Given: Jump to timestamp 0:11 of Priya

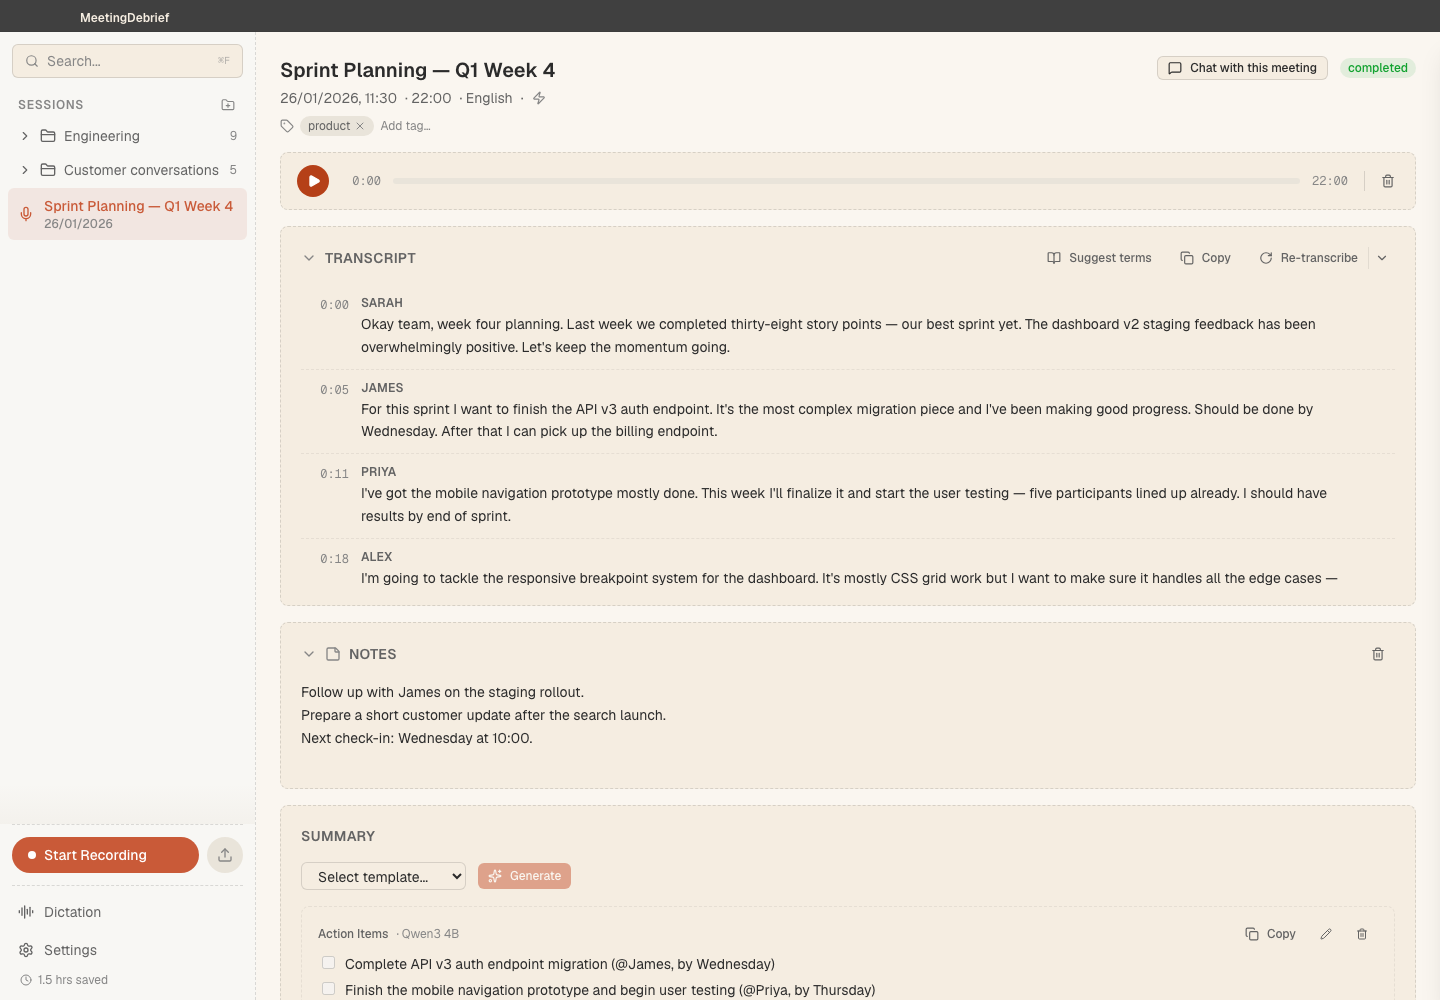Looking at the screenshot, I should tap(334, 474).
